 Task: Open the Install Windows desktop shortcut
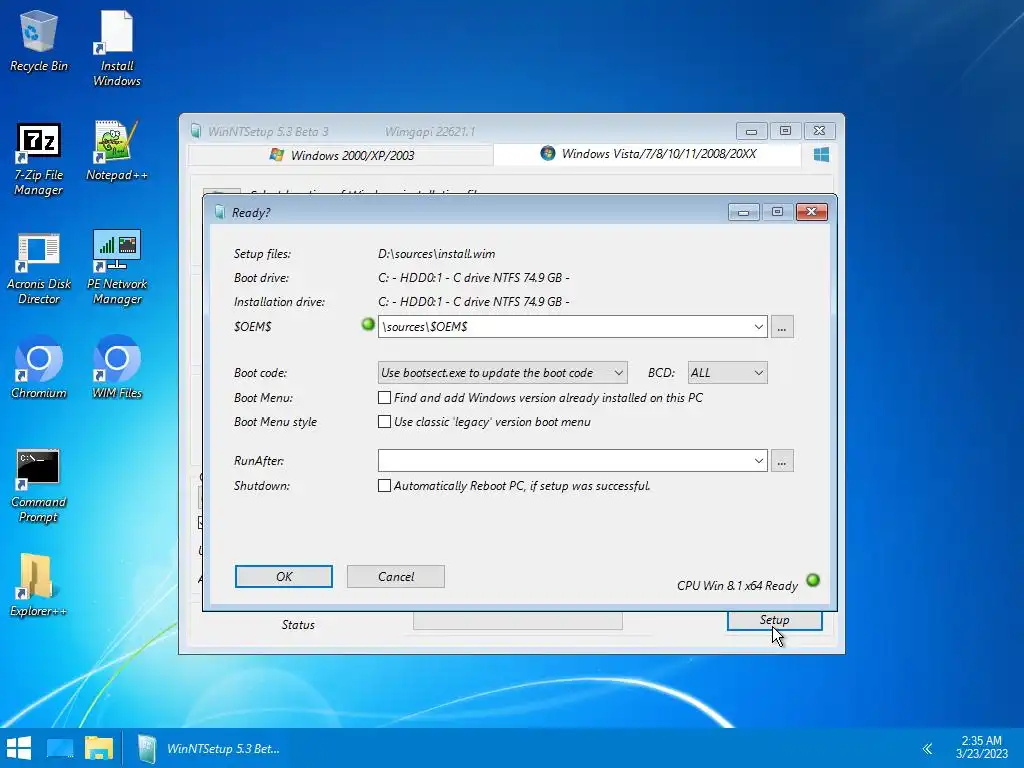[116, 48]
